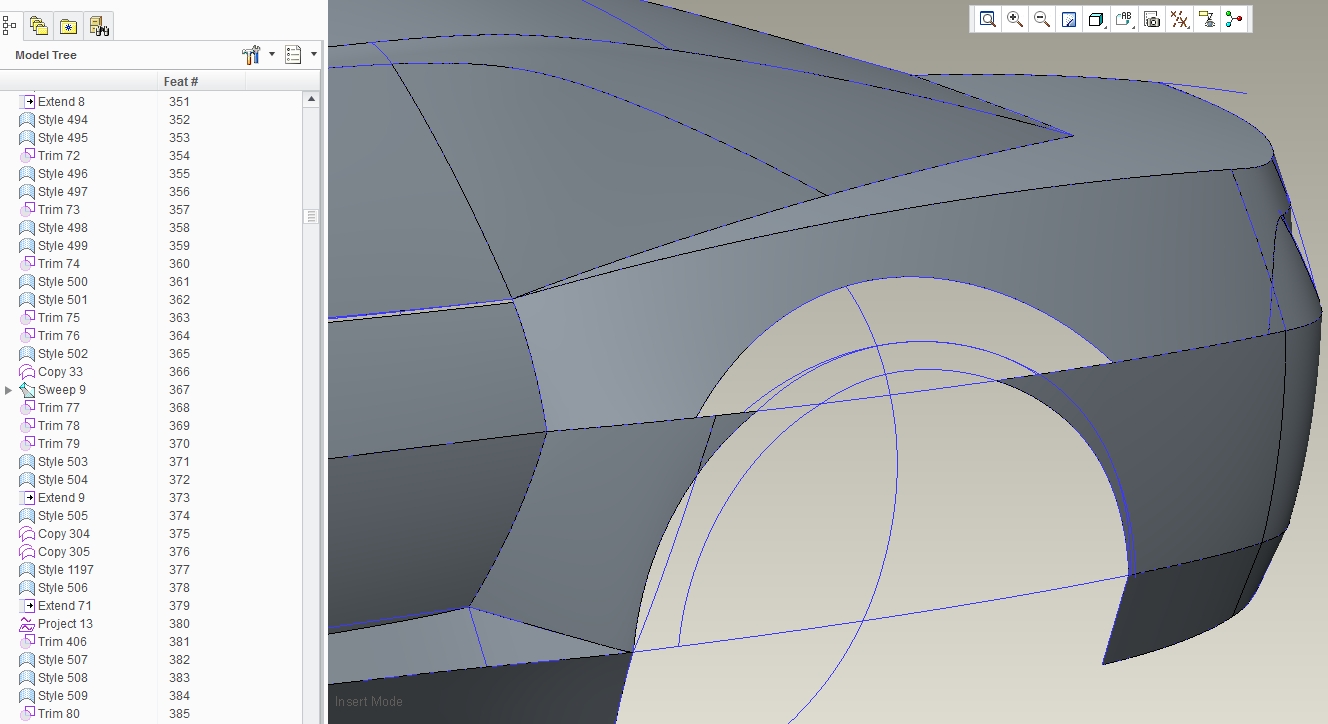Toggle the Spin Center display

pos(1234,19)
